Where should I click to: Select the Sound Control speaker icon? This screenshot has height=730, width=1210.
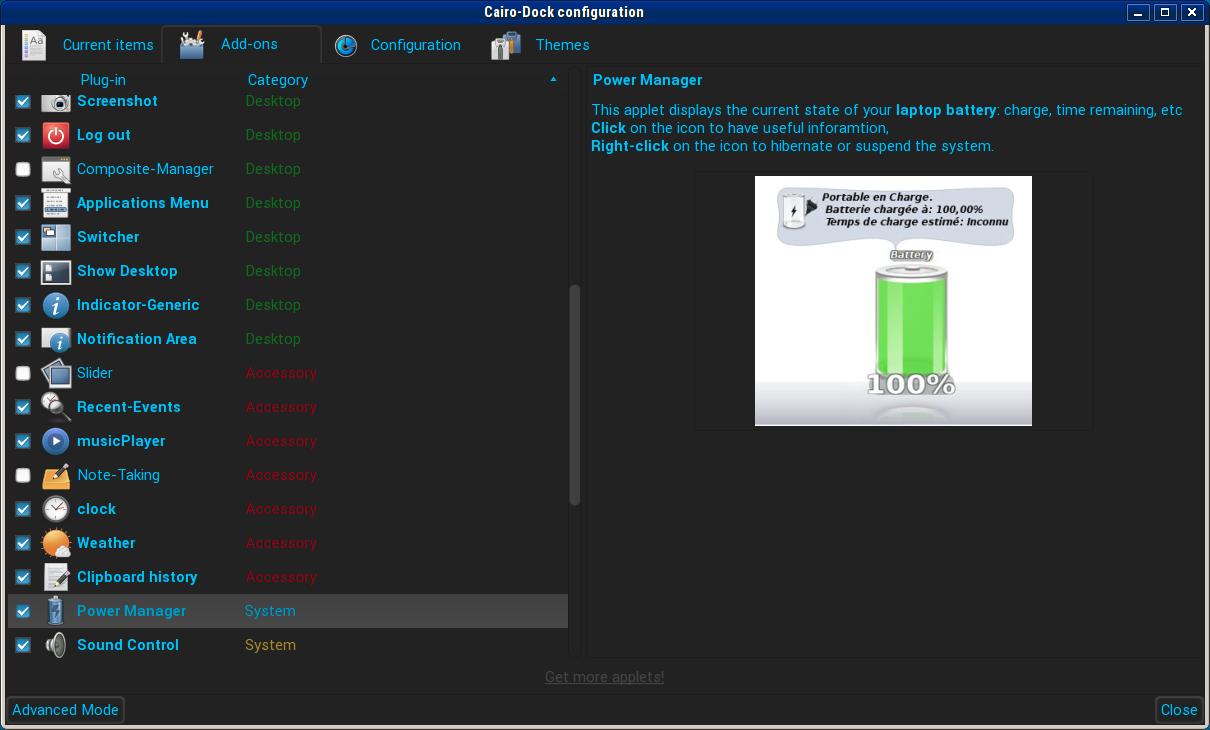tap(56, 645)
